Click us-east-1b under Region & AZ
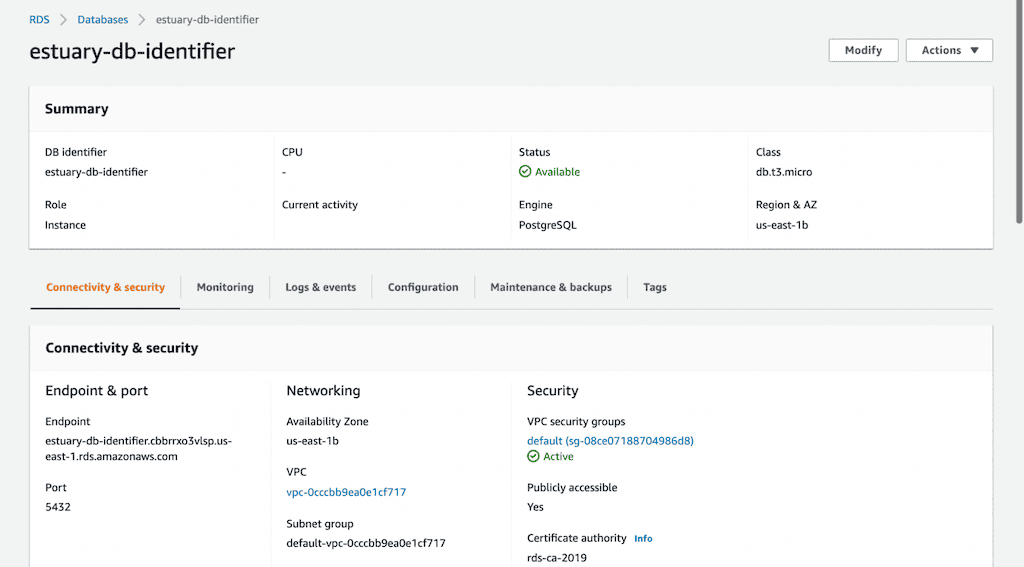This screenshot has height=567, width=1024. coord(782,225)
